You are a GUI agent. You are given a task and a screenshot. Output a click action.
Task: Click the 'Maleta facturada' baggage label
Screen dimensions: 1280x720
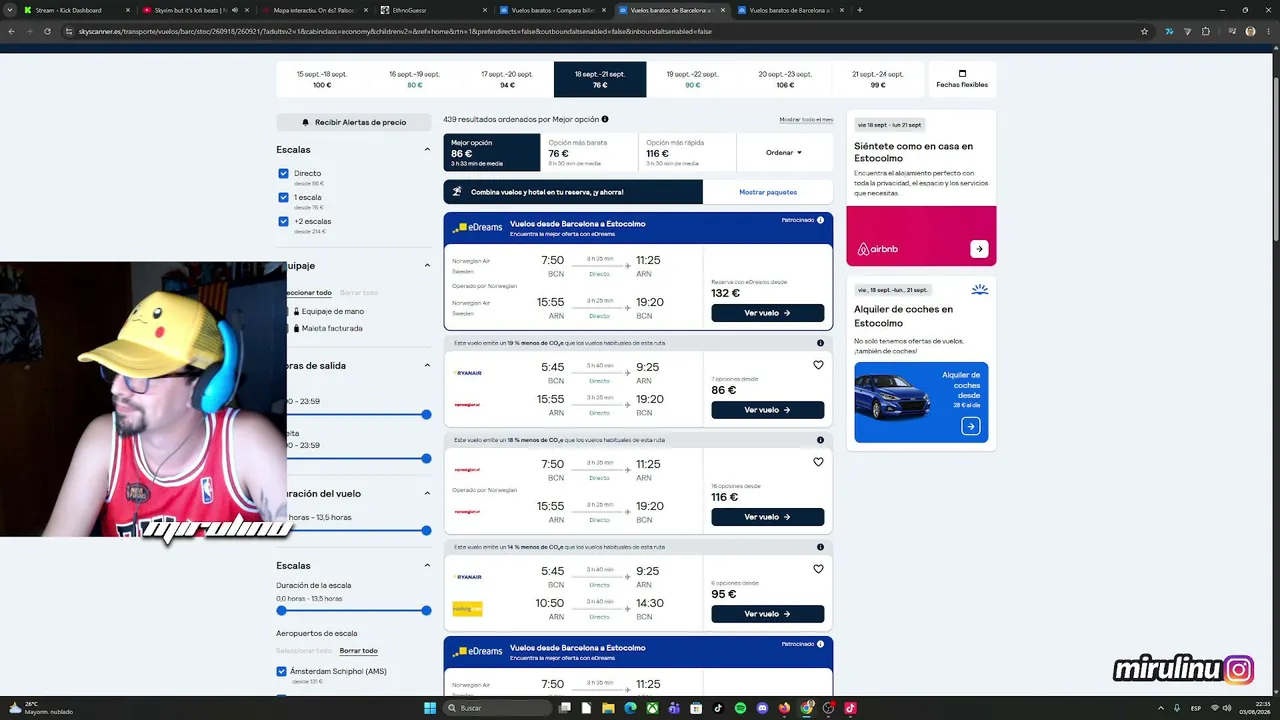[x=332, y=328]
